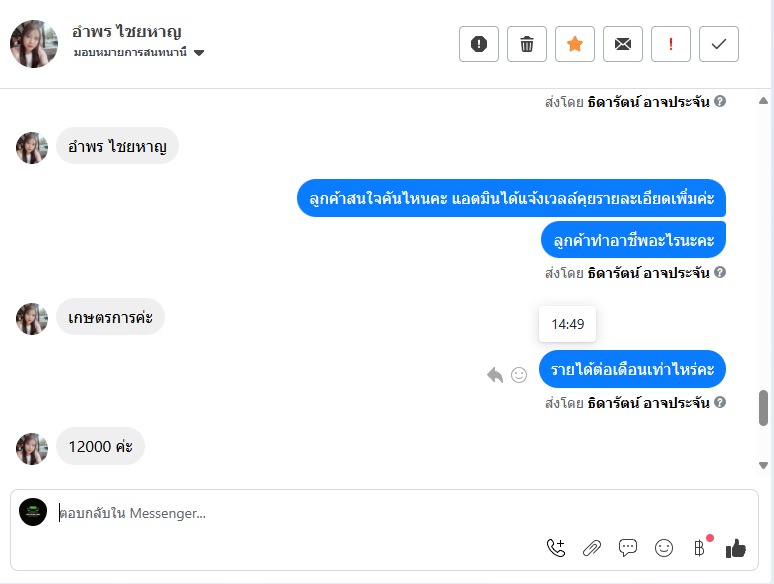Mark conversation unread with the envelope icon

[623, 44]
